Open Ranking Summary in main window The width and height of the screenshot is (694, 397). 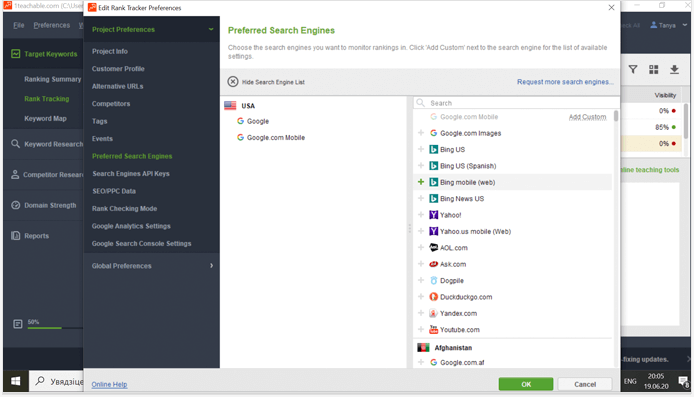click(53, 79)
